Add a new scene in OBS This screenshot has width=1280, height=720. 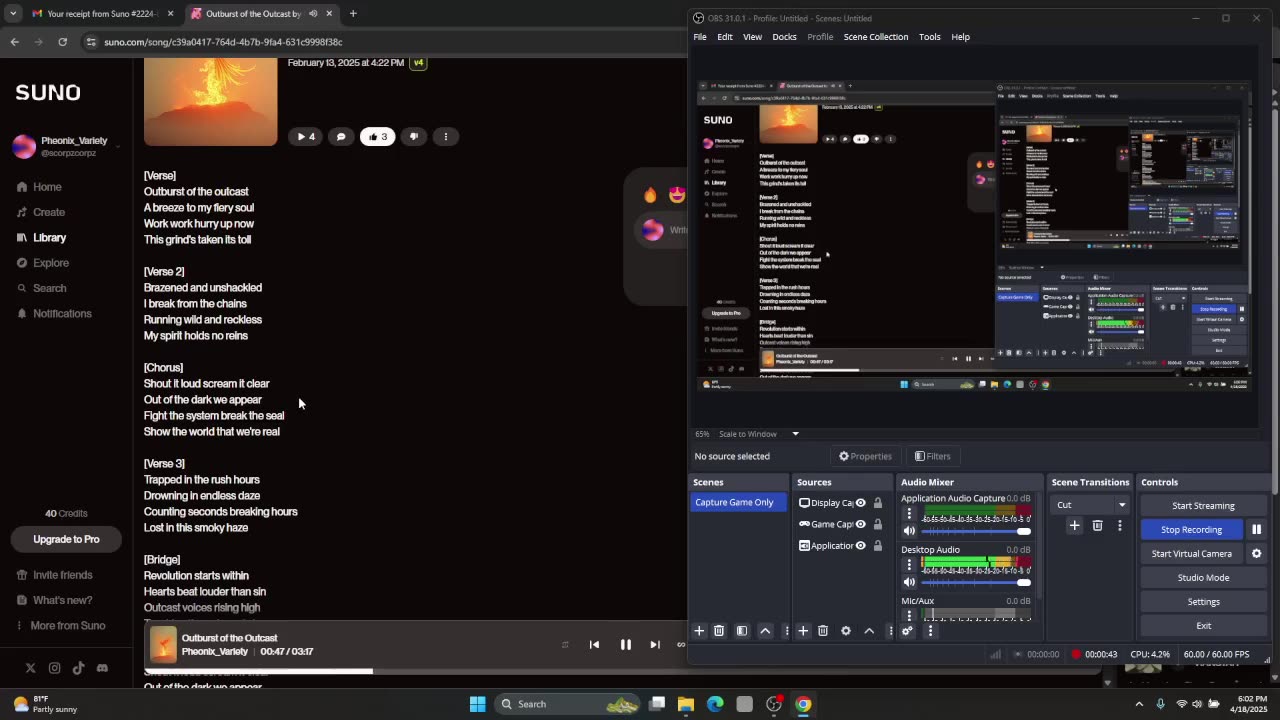tap(699, 631)
